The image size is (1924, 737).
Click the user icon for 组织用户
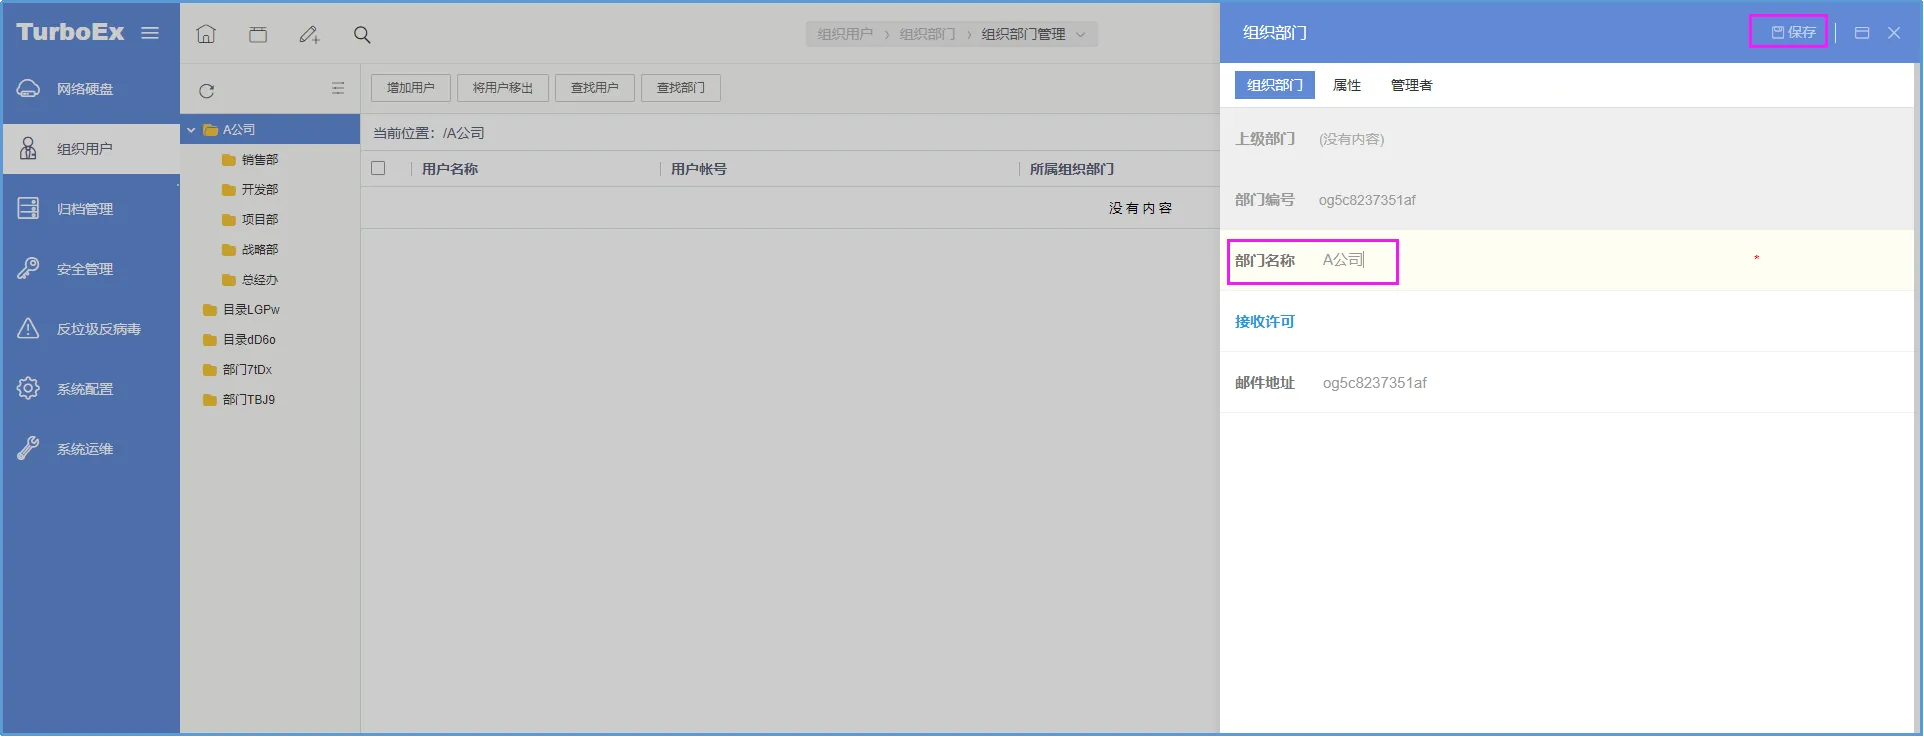point(28,149)
